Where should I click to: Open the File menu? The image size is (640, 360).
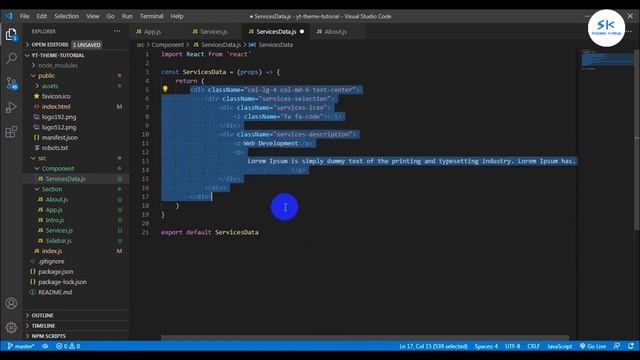pos(24,16)
